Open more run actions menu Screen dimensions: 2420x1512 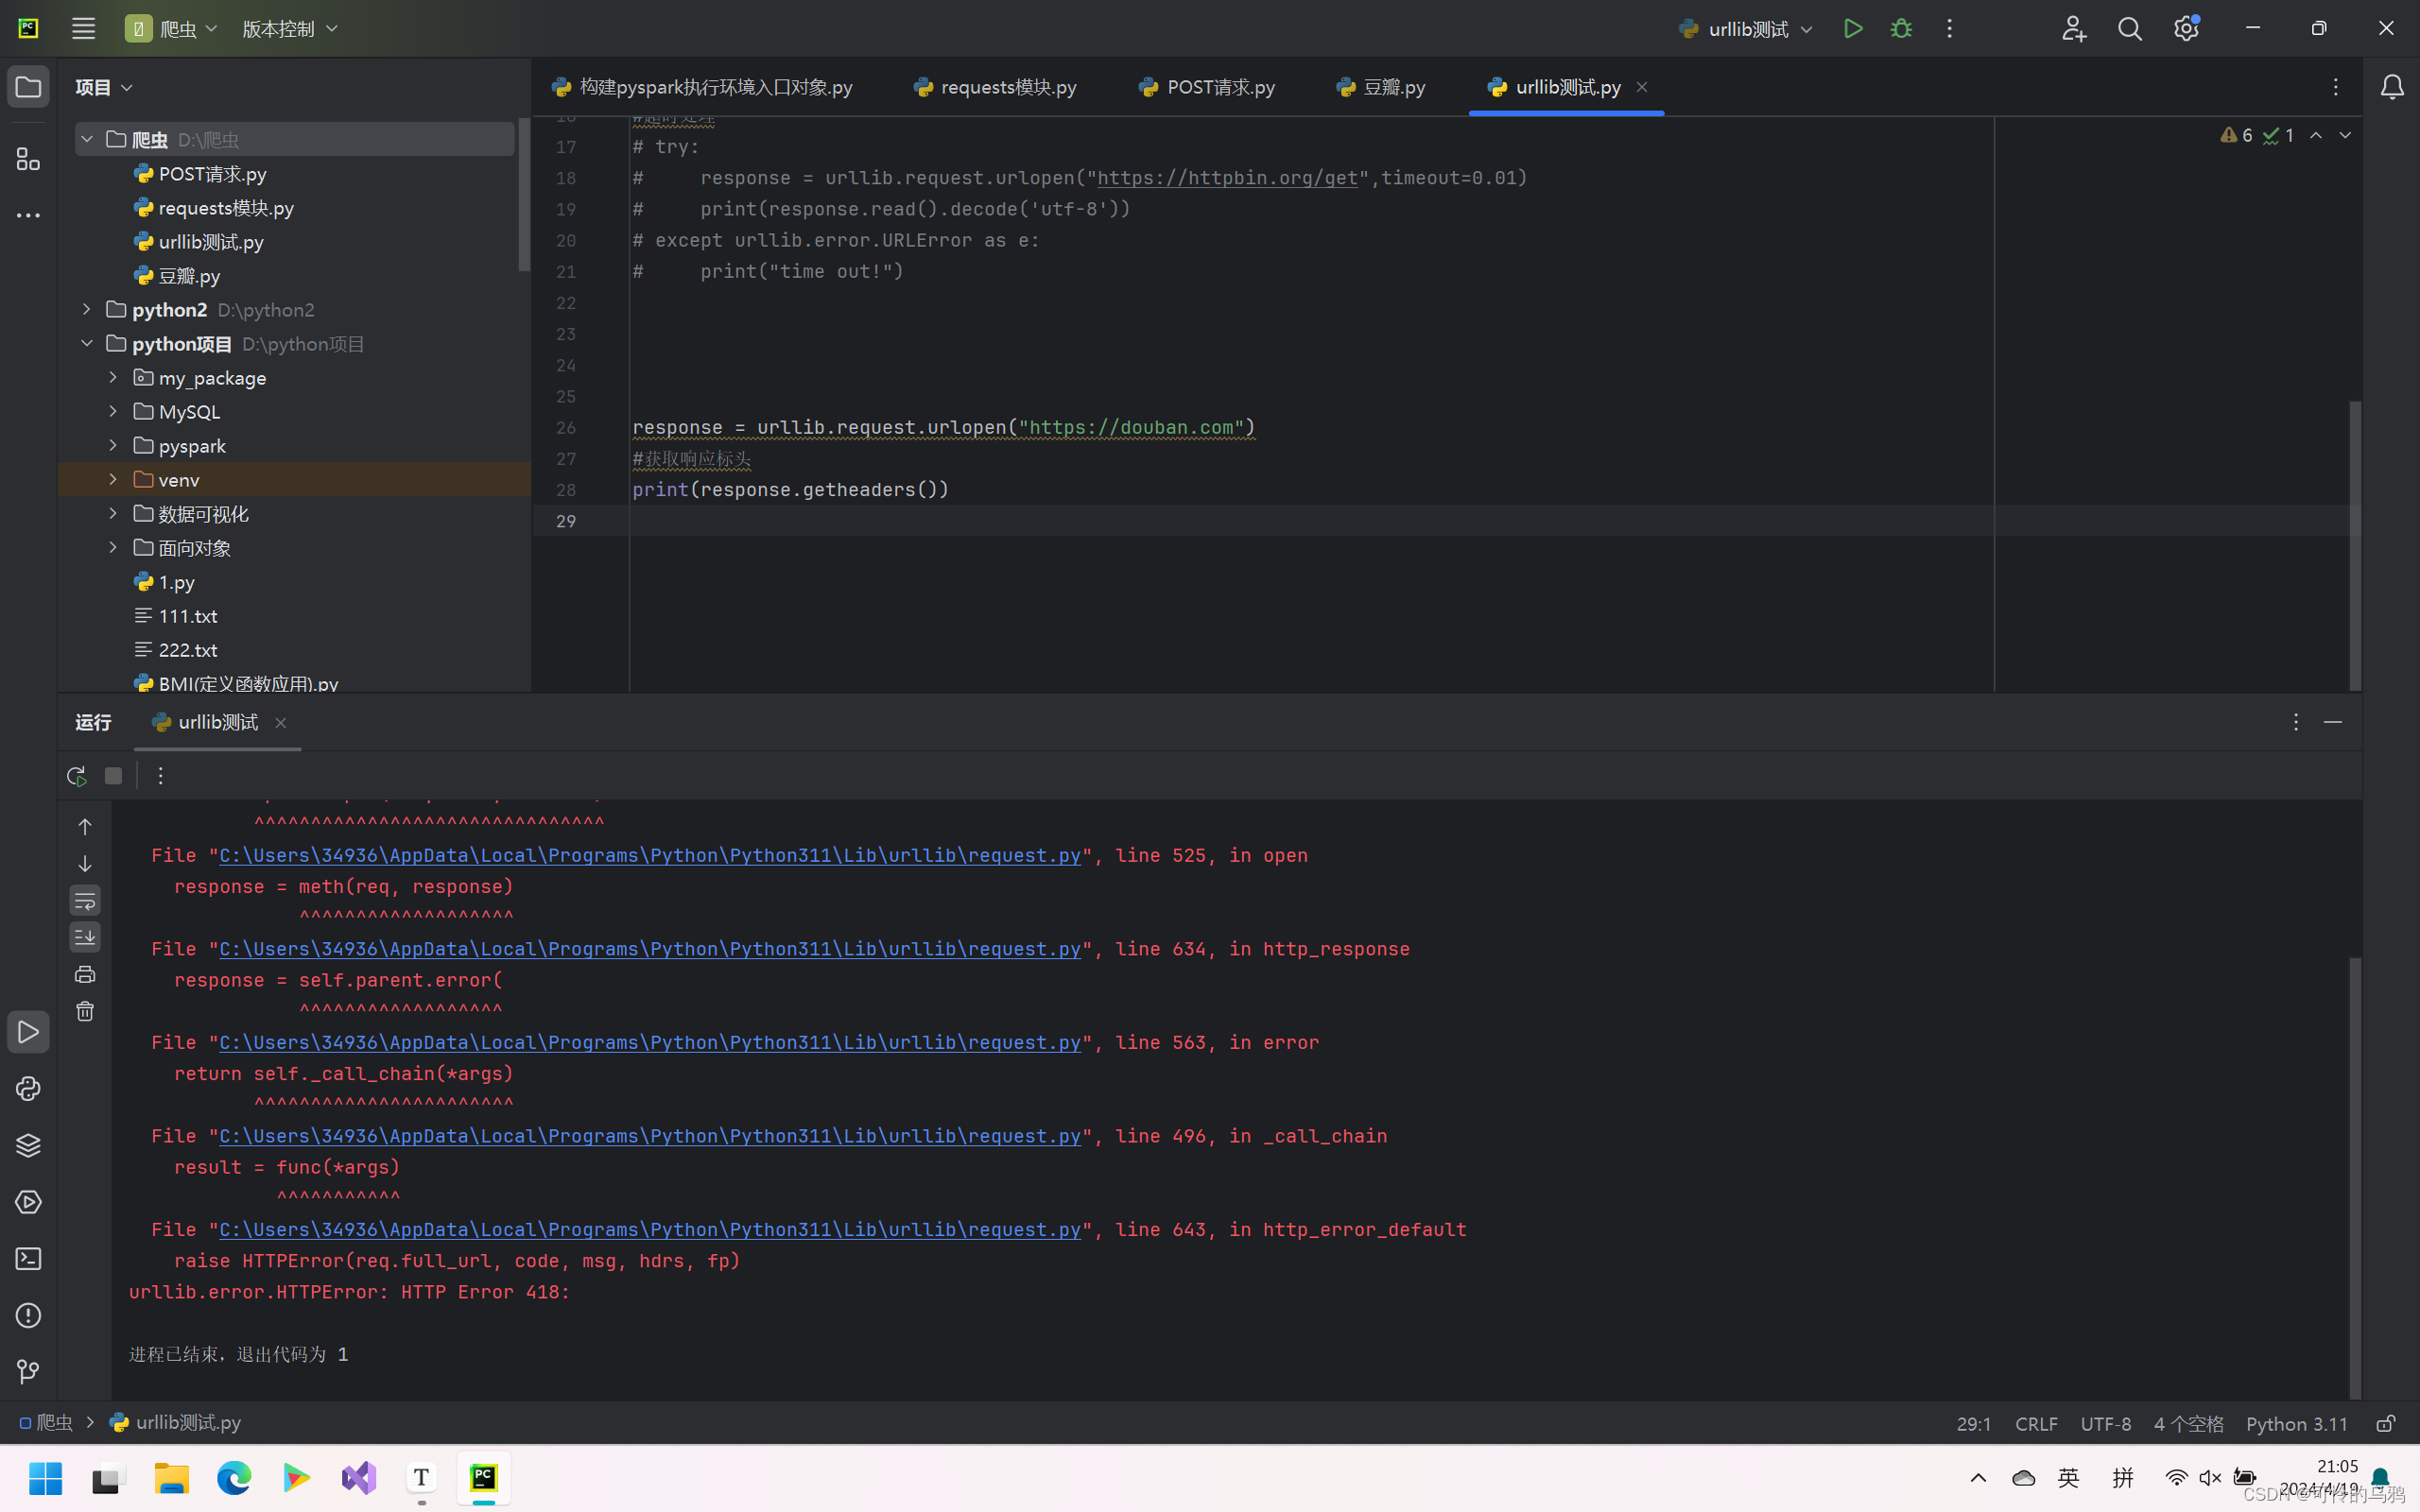[x=1949, y=28]
